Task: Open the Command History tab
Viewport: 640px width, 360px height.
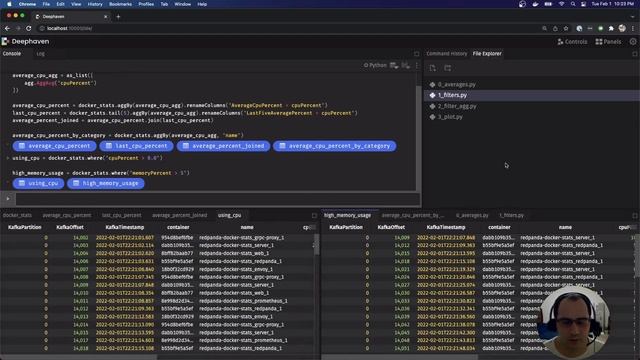Action: point(447,53)
